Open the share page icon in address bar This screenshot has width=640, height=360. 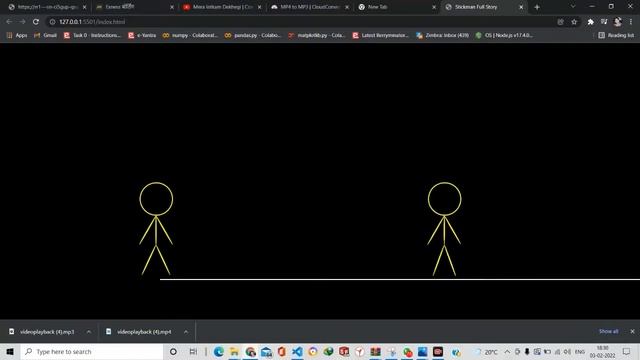tap(560, 22)
